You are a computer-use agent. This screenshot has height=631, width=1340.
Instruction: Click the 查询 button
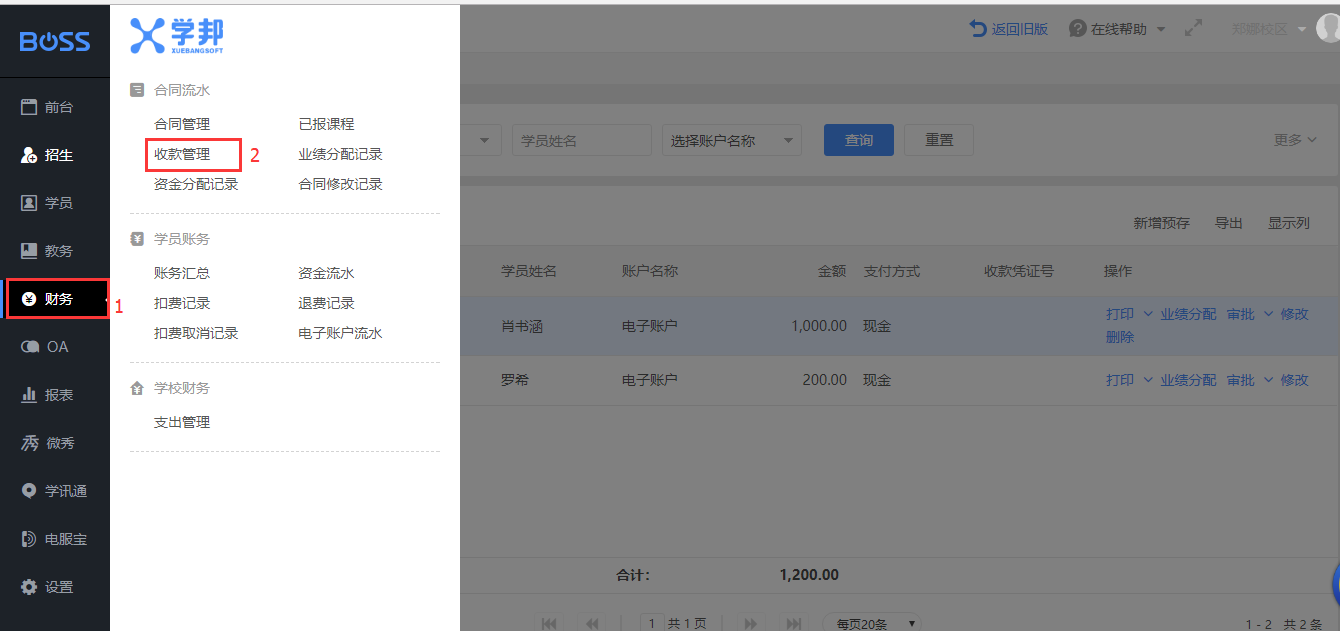point(859,140)
